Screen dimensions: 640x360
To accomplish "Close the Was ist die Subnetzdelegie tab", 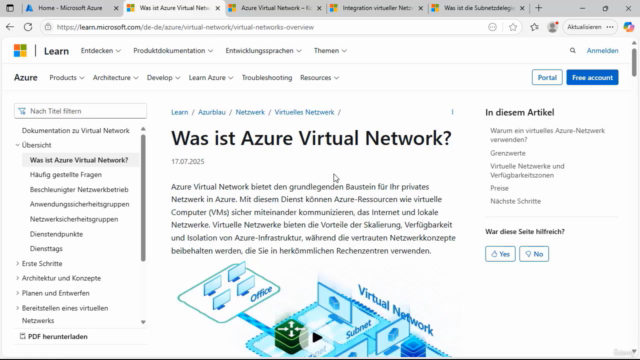I will (x=522, y=8).
